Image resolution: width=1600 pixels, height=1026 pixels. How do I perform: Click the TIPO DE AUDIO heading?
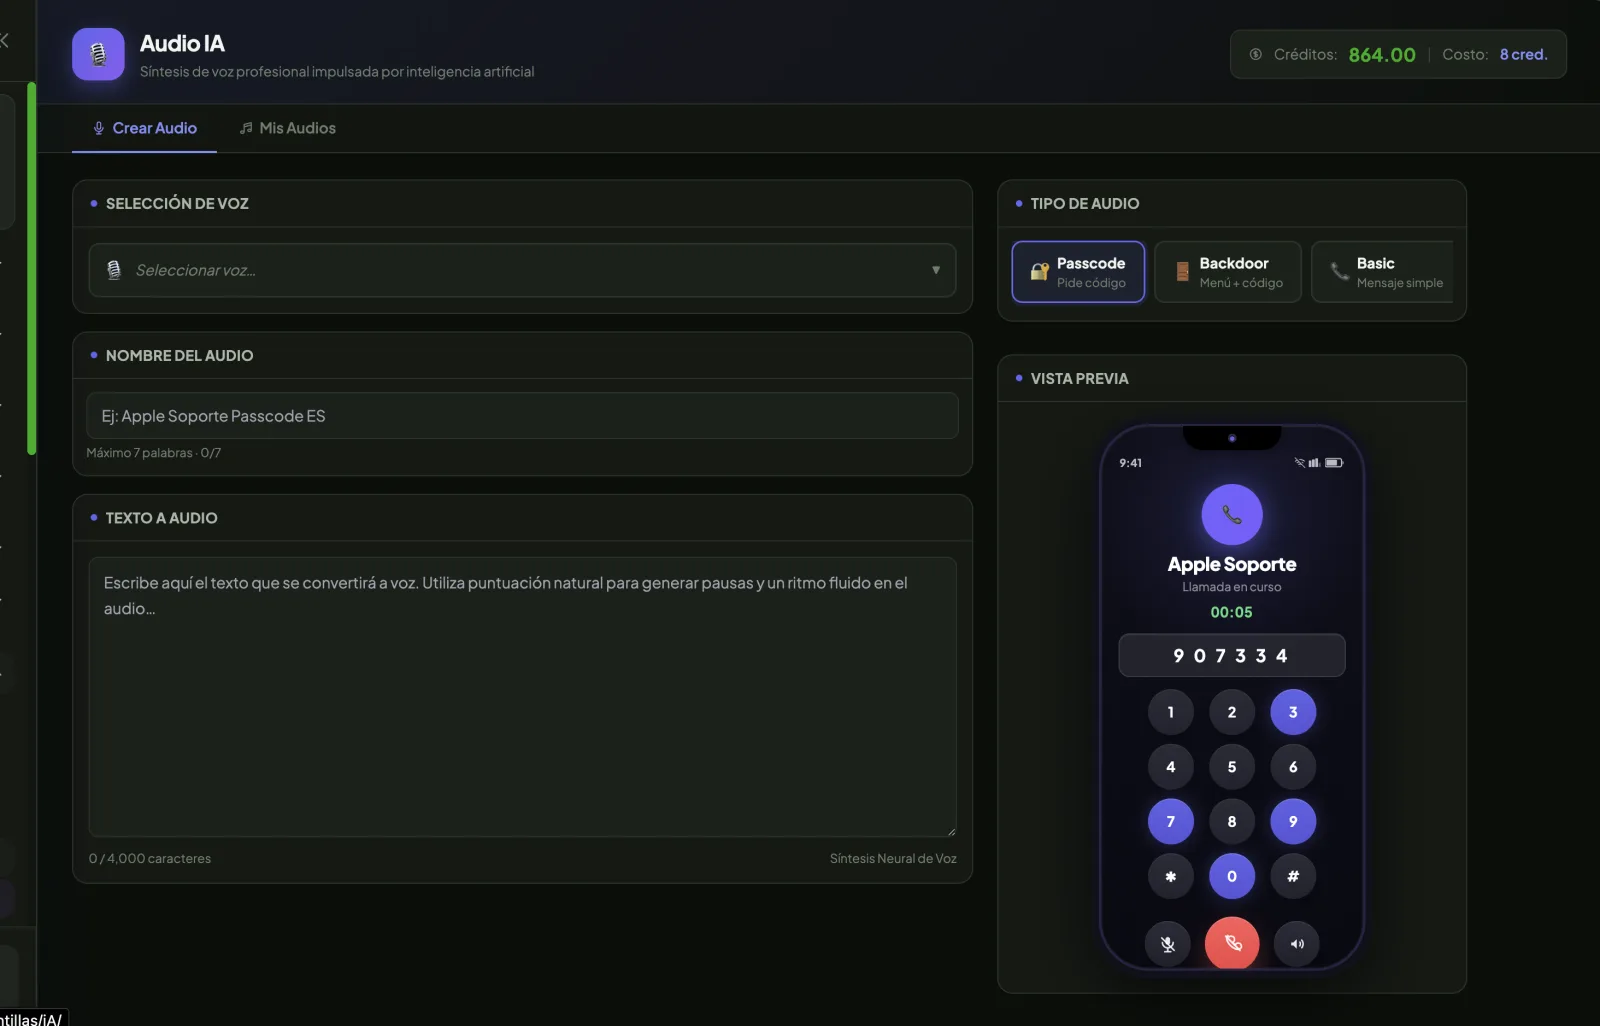point(1085,204)
